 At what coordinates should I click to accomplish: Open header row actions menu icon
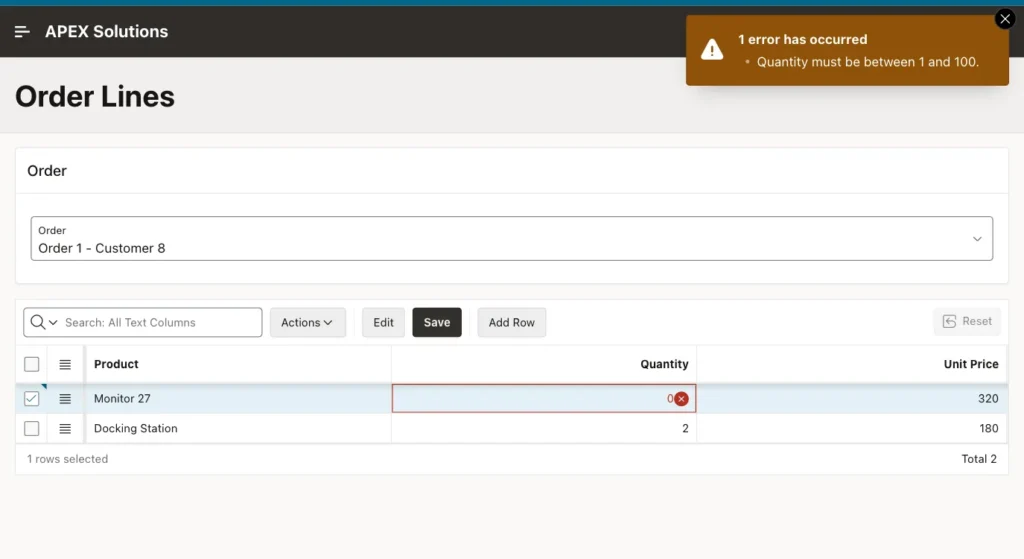coord(65,364)
